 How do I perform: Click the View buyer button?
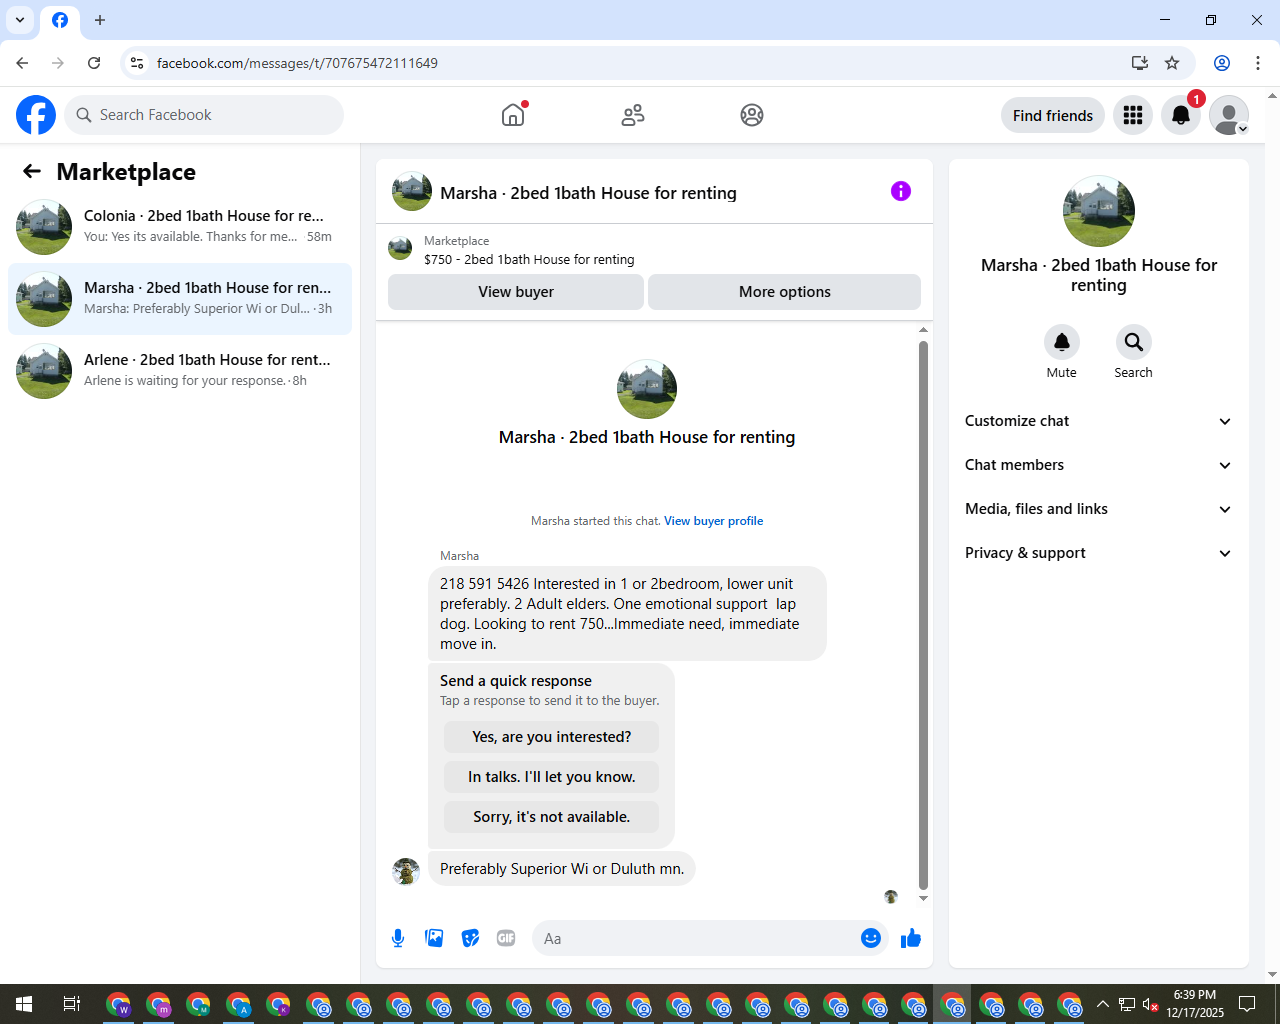tap(516, 292)
